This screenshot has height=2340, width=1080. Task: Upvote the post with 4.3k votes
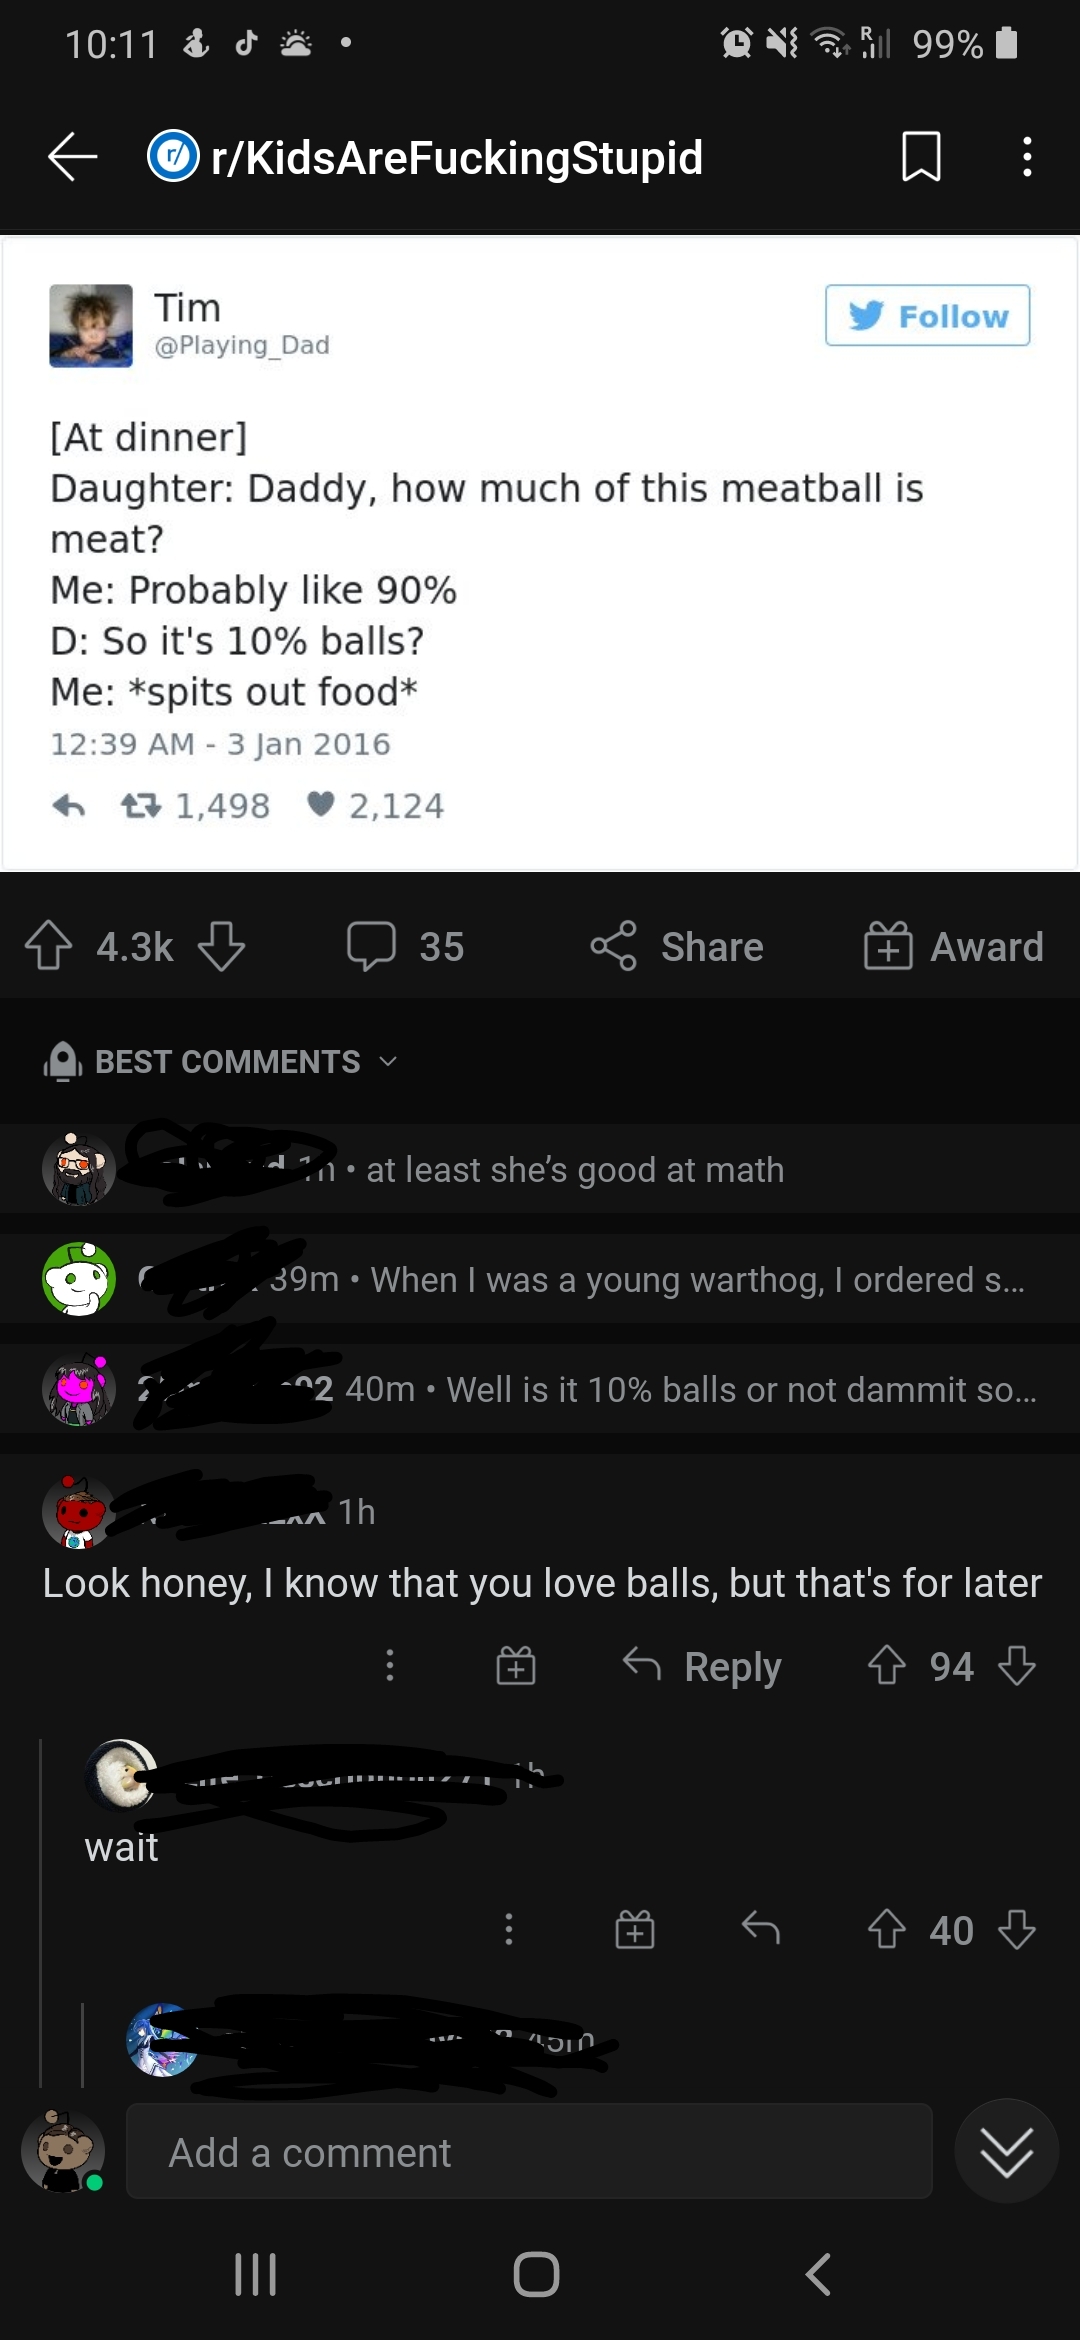pos(49,946)
